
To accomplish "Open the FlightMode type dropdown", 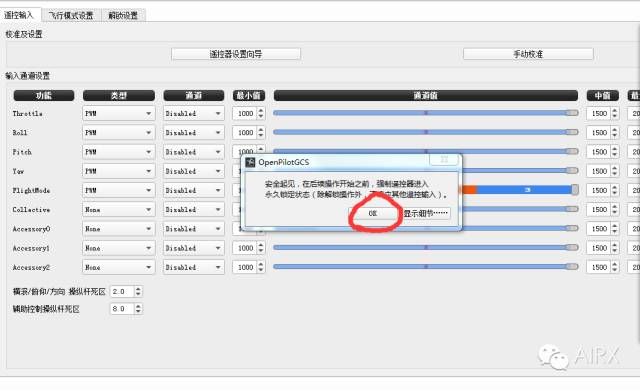I will [118, 190].
